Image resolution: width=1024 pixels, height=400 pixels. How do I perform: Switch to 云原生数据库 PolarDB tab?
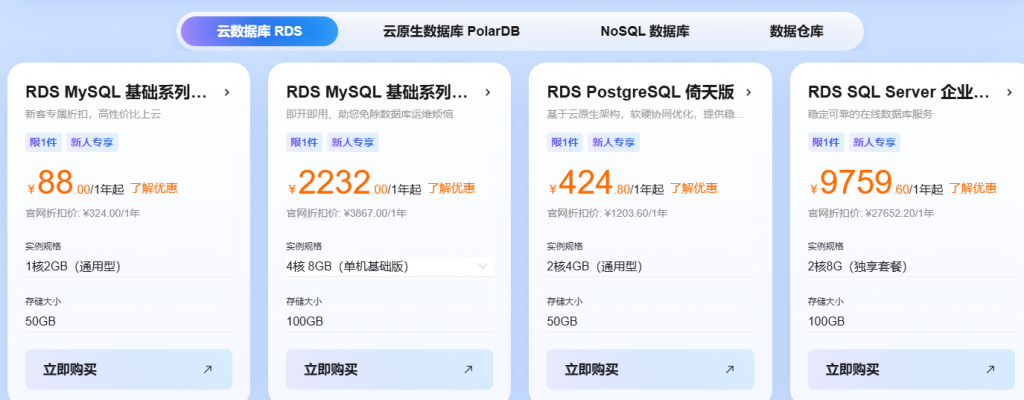(x=451, y=31)
